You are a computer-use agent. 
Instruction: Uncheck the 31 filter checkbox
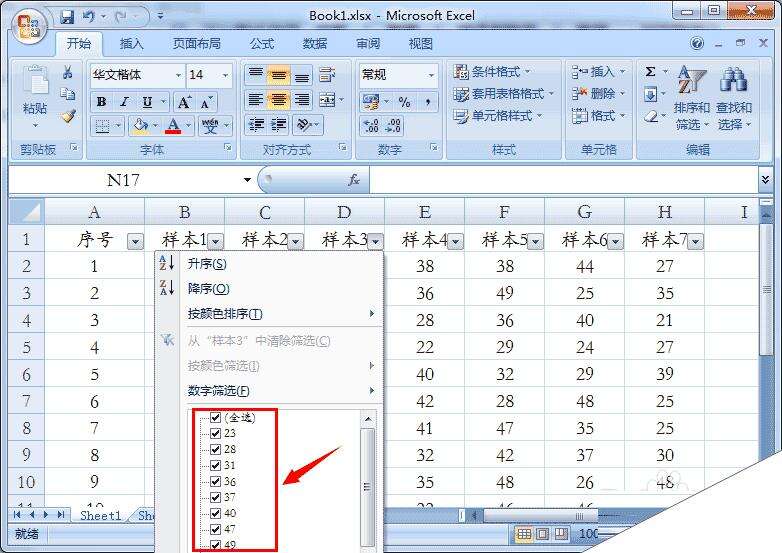(x=215, y=465)
